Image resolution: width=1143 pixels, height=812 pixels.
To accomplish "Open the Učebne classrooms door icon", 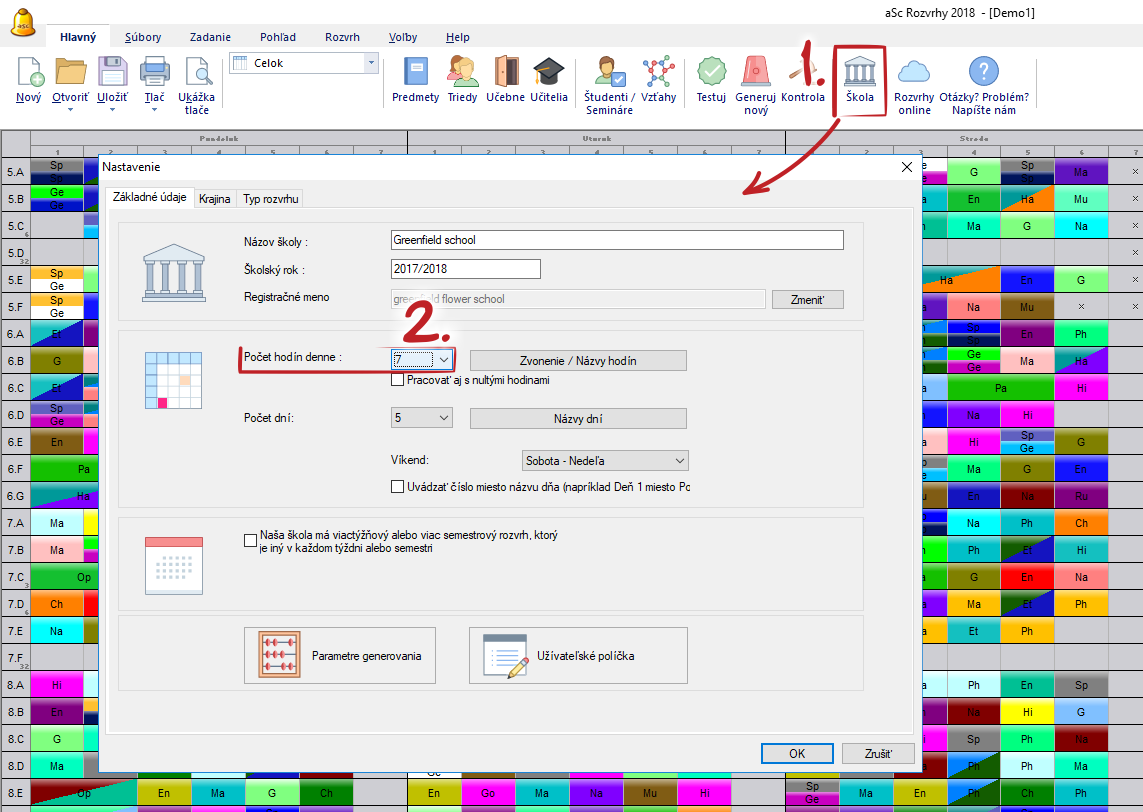I will [506, 73].
